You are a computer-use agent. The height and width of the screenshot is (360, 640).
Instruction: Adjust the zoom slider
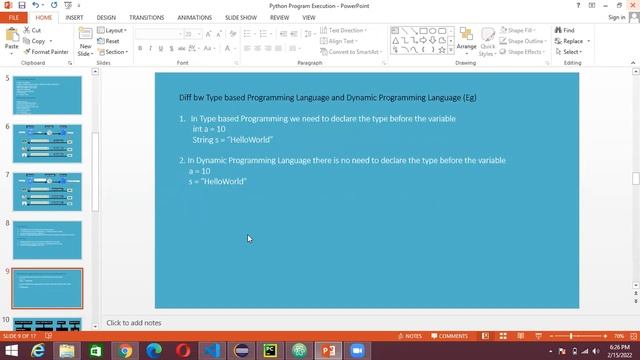(571, 336)
